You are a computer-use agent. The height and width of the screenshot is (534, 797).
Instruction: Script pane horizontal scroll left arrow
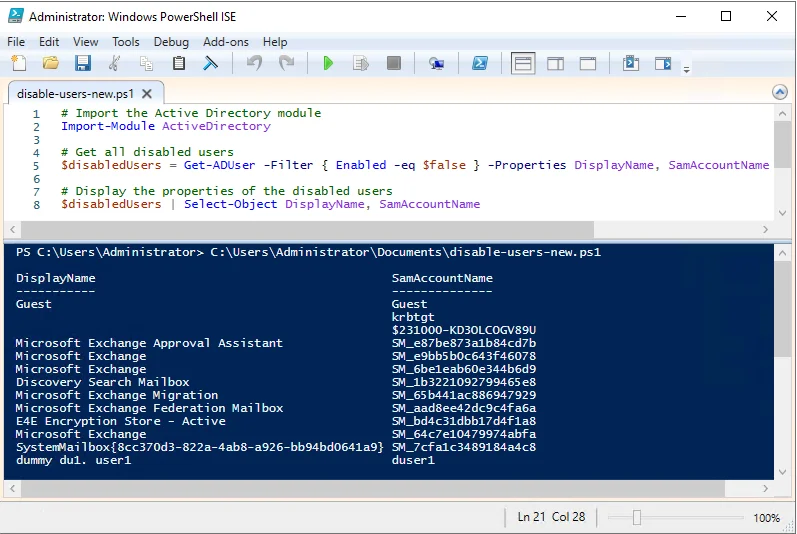point(13,229)
